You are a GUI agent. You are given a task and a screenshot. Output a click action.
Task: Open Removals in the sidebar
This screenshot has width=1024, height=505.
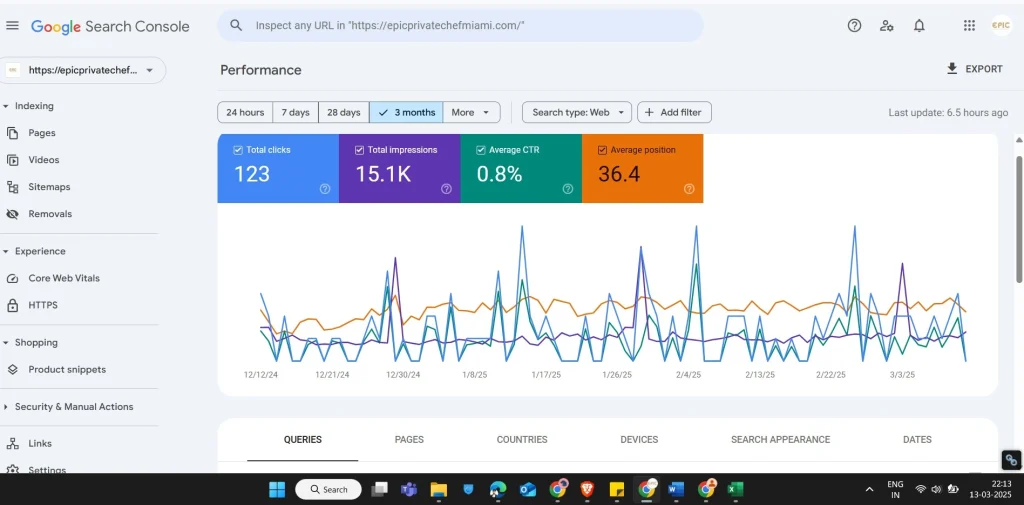[x=49, y=214]
